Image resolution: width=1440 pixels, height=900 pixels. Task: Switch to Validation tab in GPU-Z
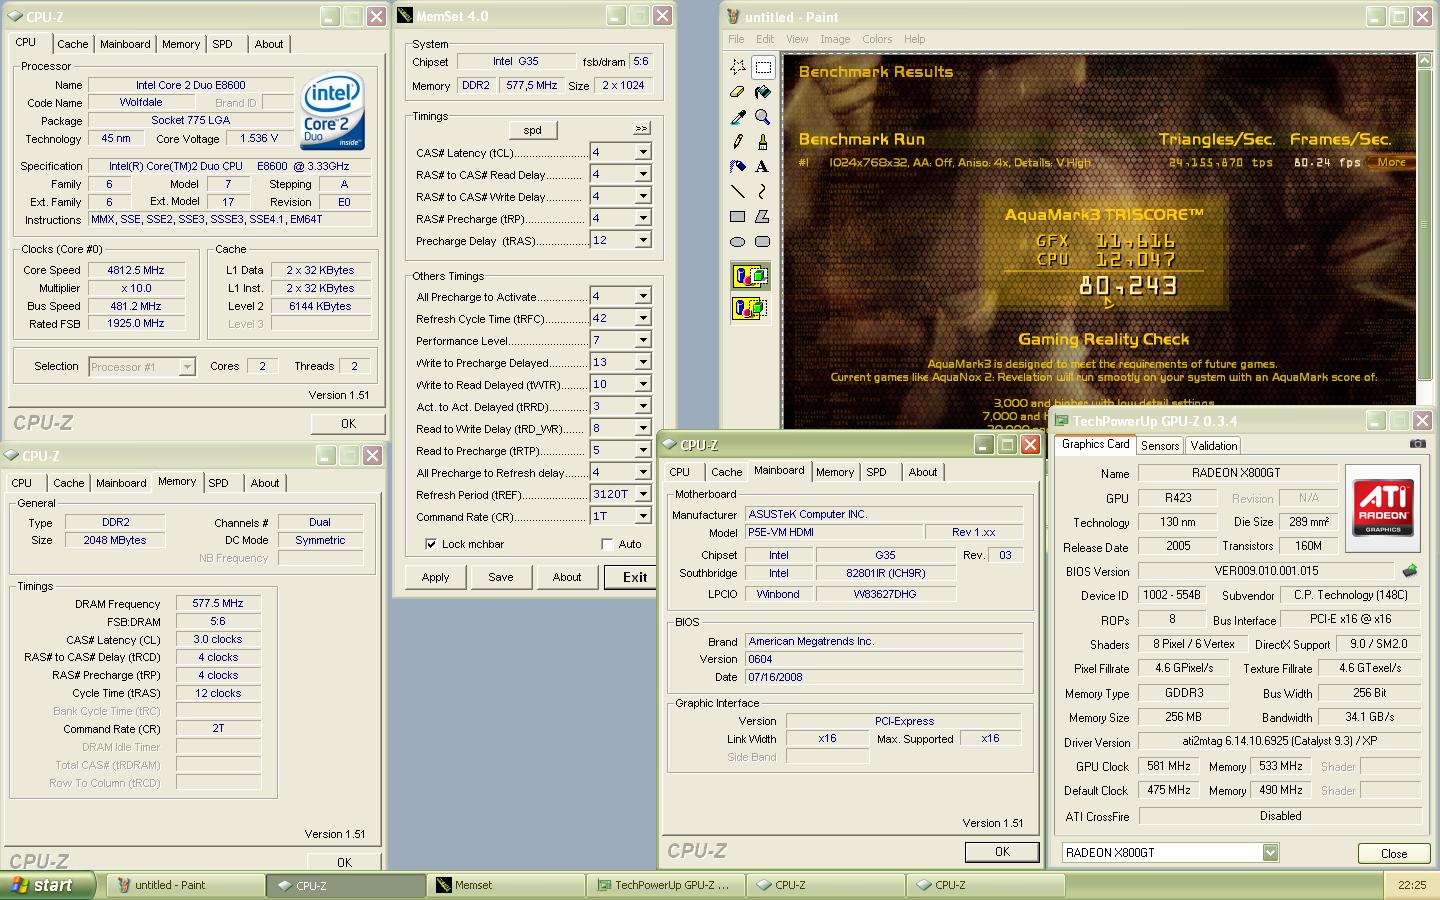pyautogui.click(x=1213, y=446)
